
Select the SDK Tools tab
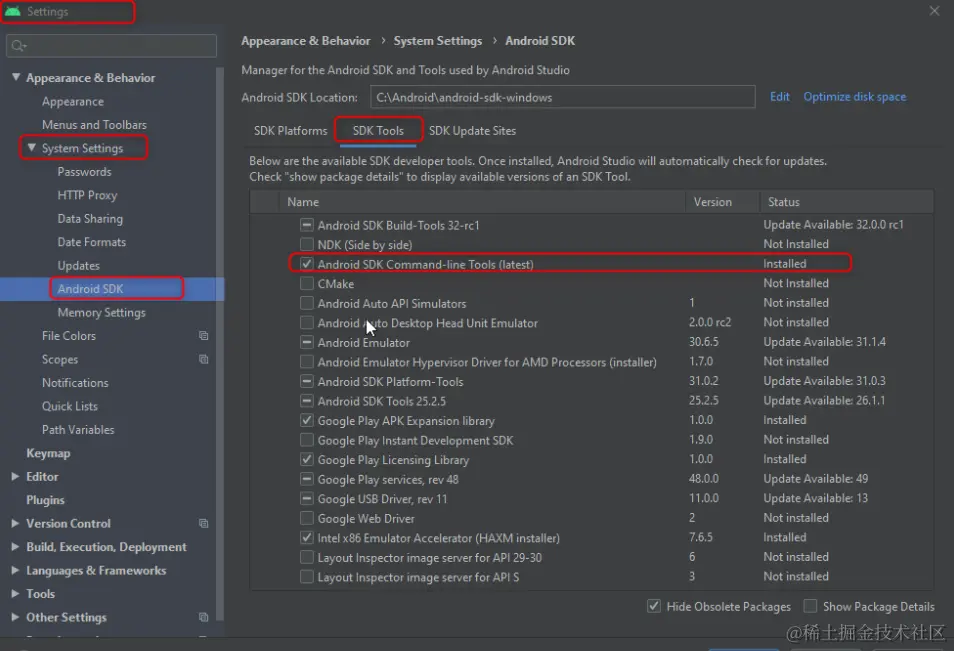(x=378, y=131)
